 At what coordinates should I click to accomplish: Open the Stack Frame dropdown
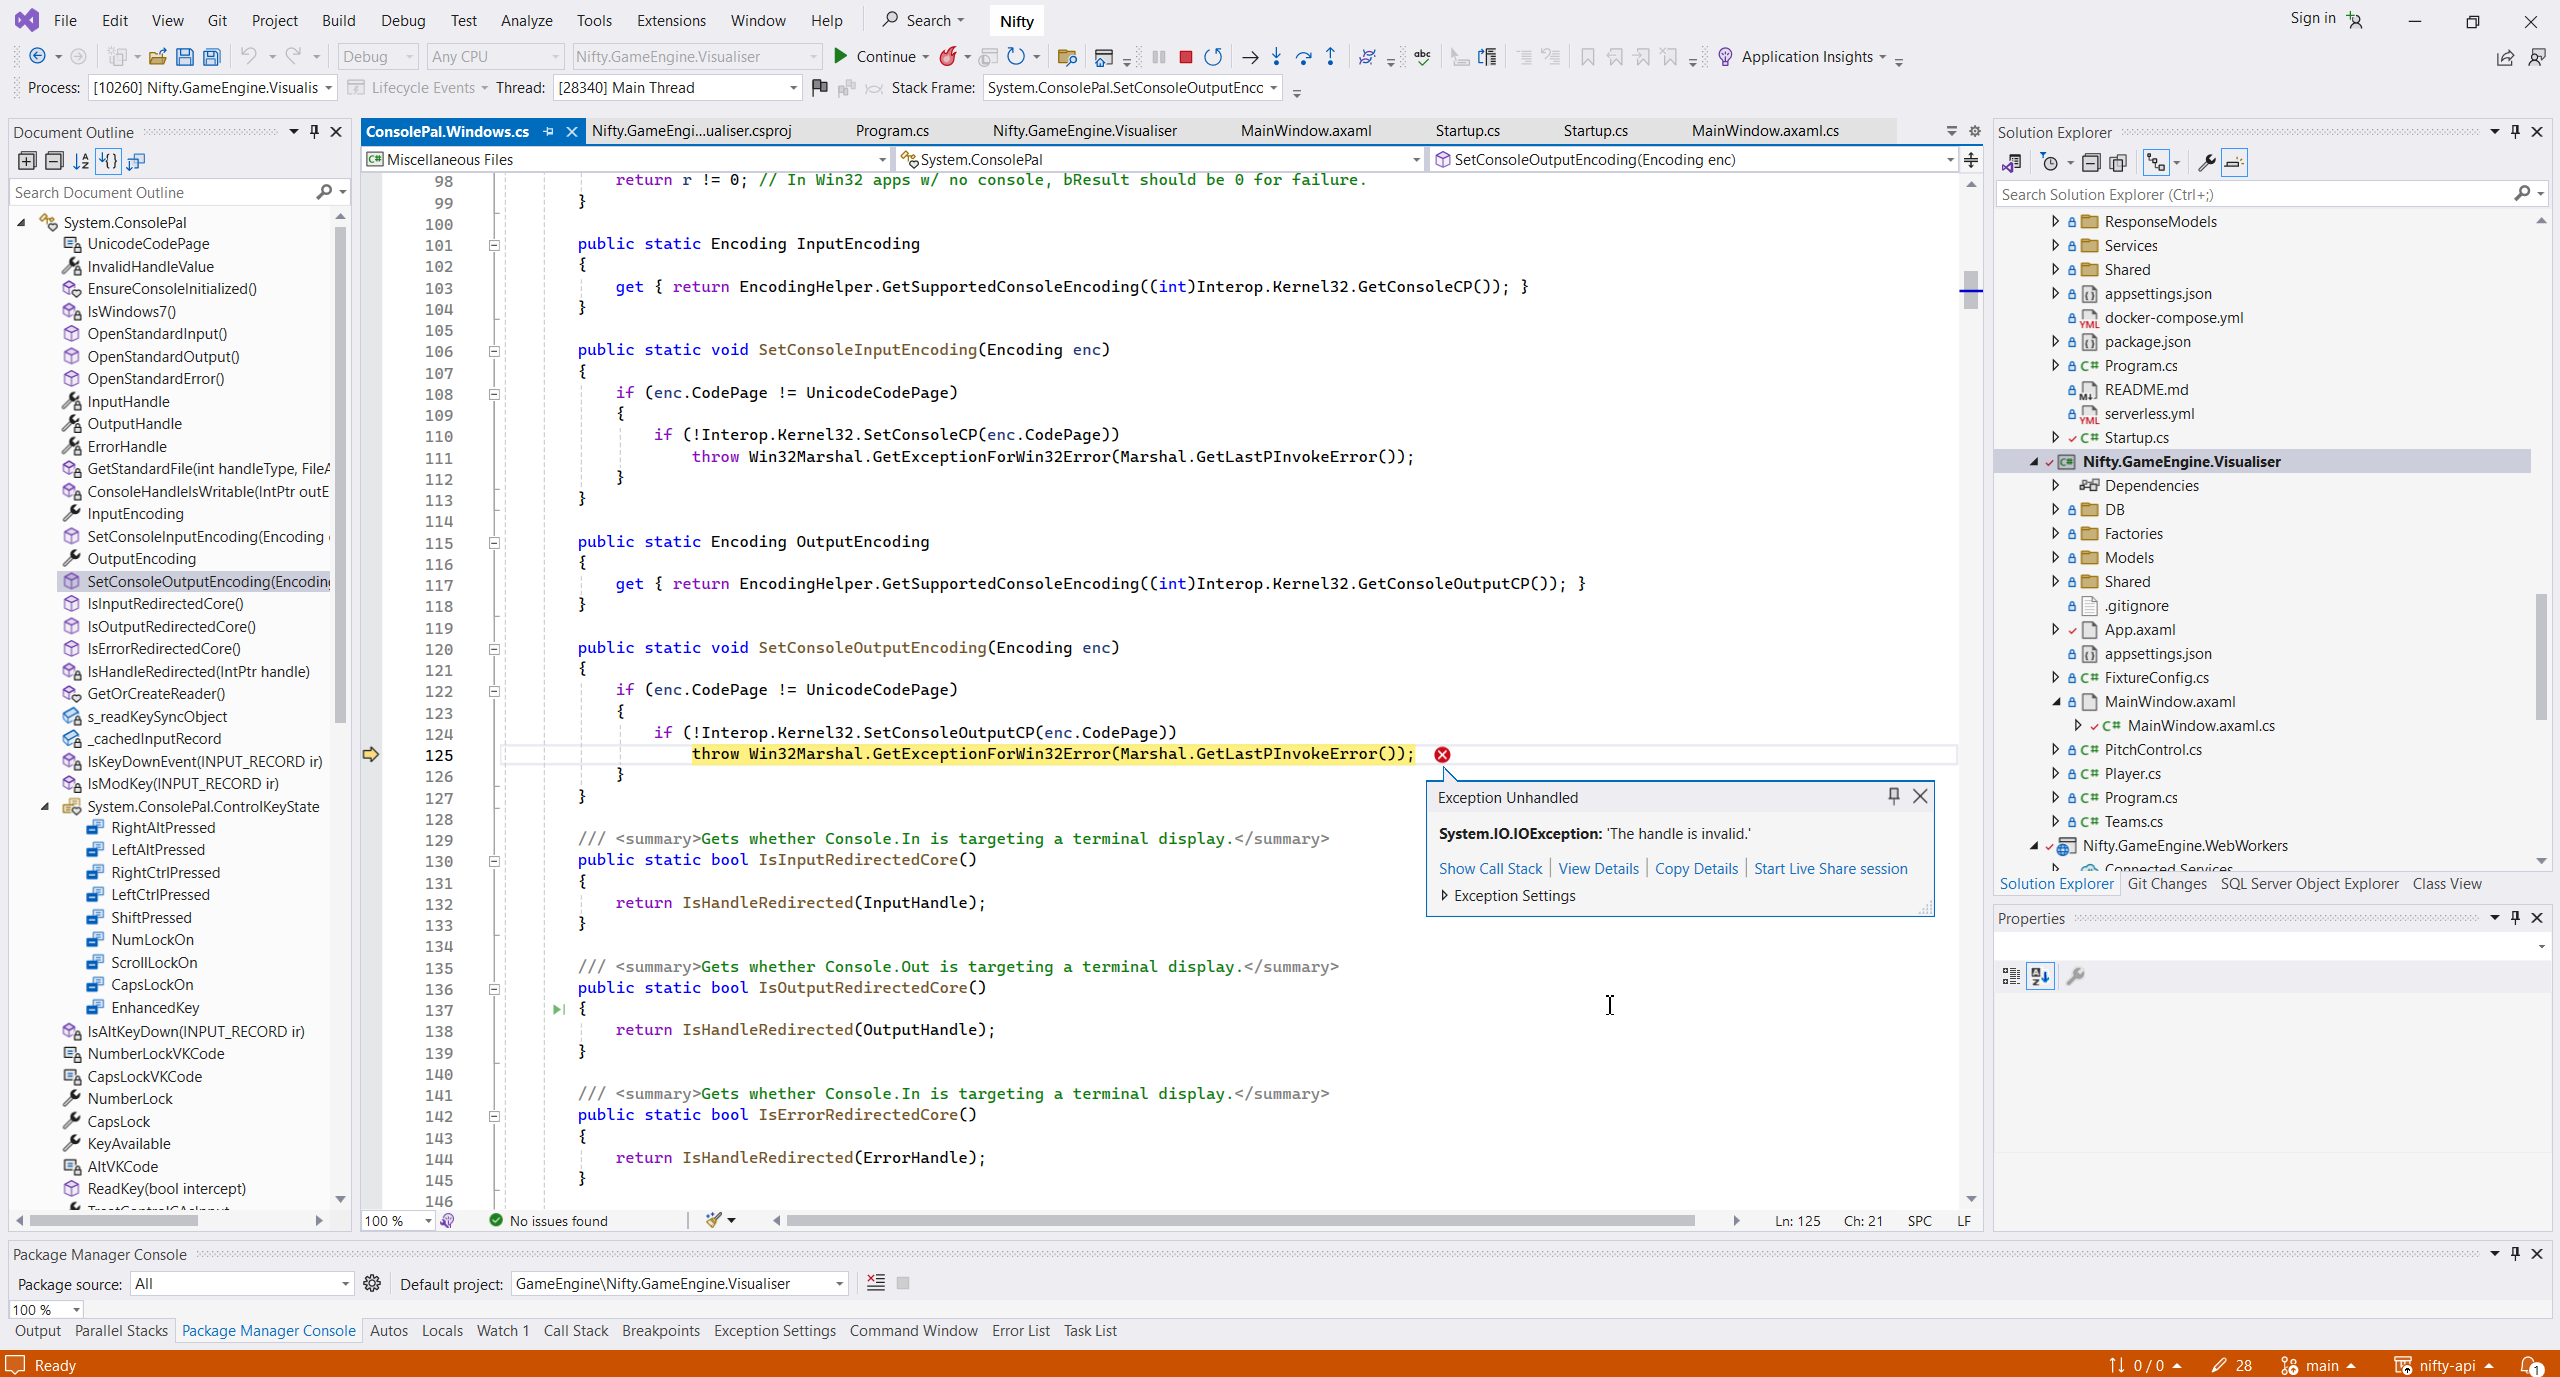(x=1273, y=88)
